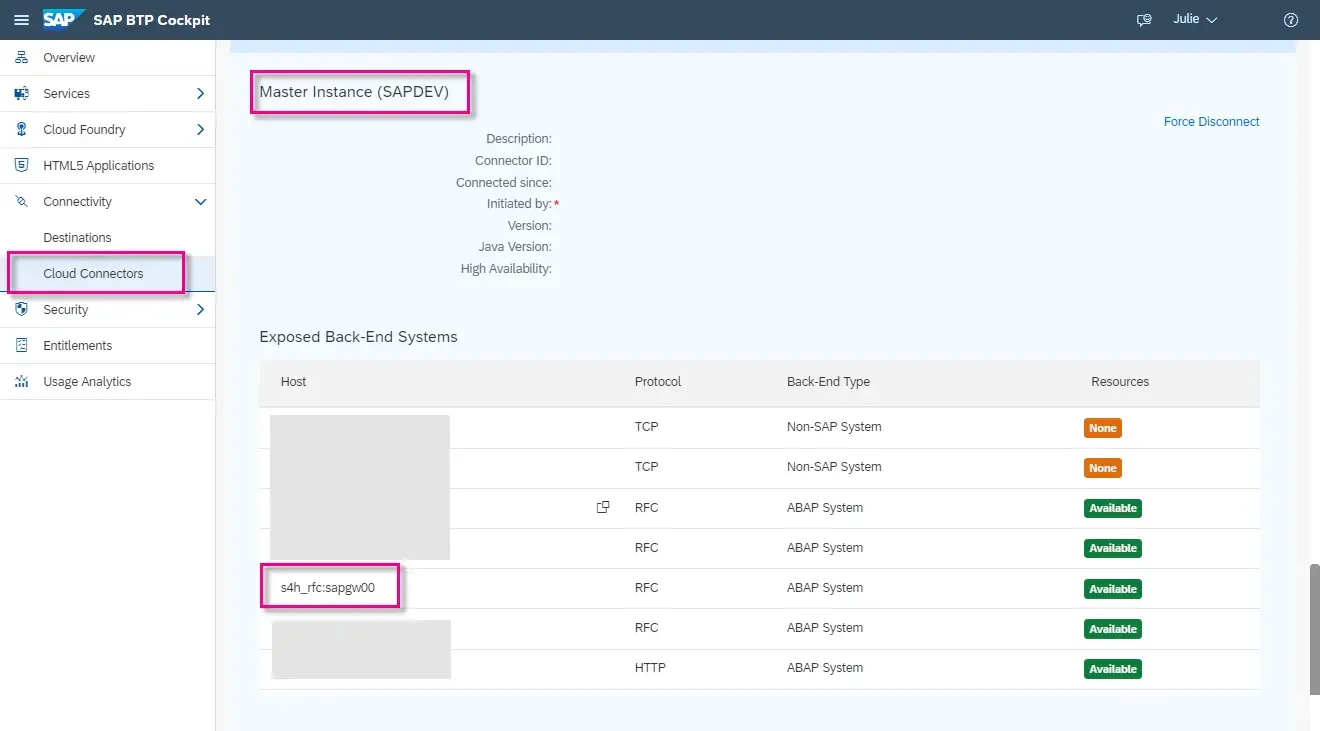Click the Entitlements sidebar icon
This screenshot has width=1320, height=731.
(x=22, y=346)
